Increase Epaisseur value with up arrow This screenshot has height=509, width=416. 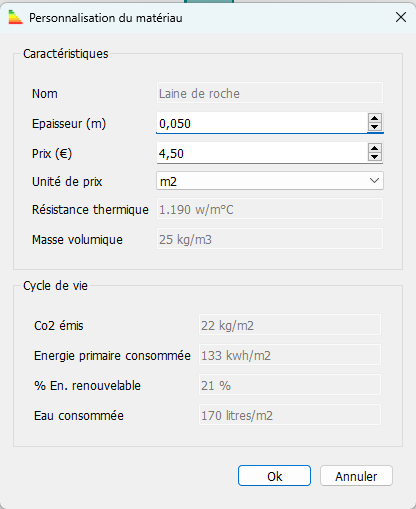(x=375, y=118)
